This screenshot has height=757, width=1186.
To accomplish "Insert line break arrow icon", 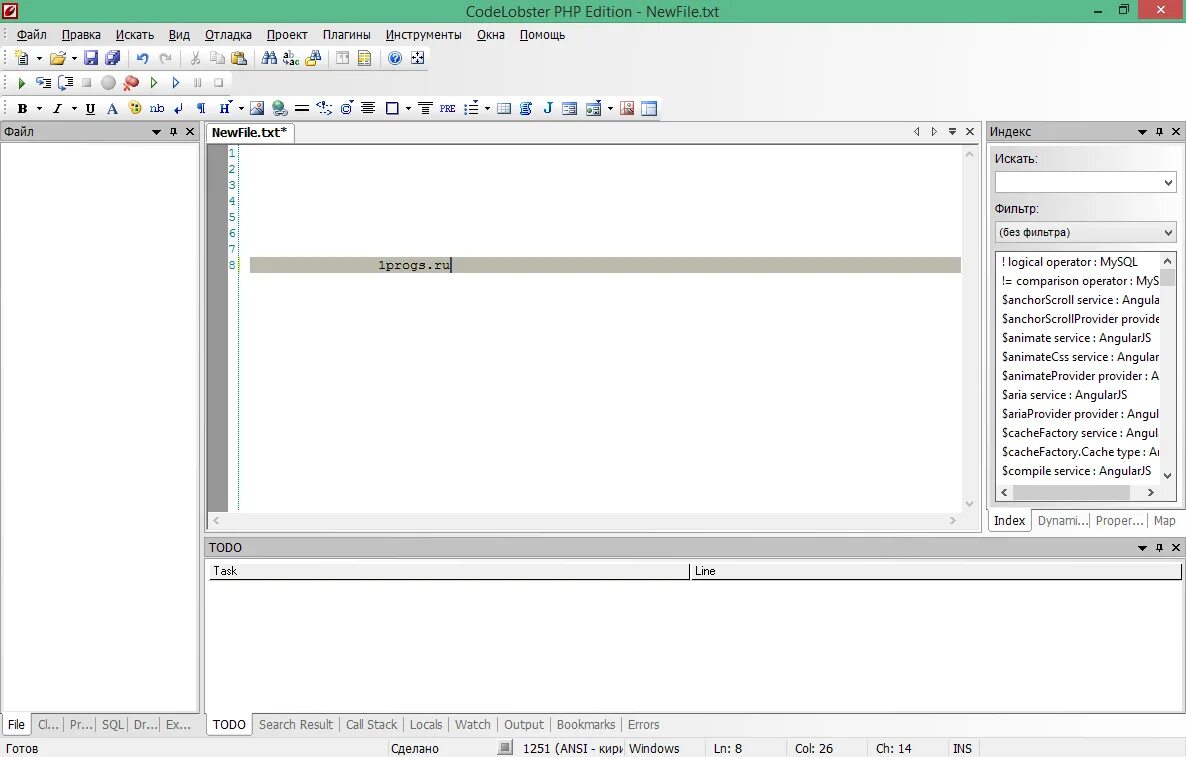I will (179, 109).
